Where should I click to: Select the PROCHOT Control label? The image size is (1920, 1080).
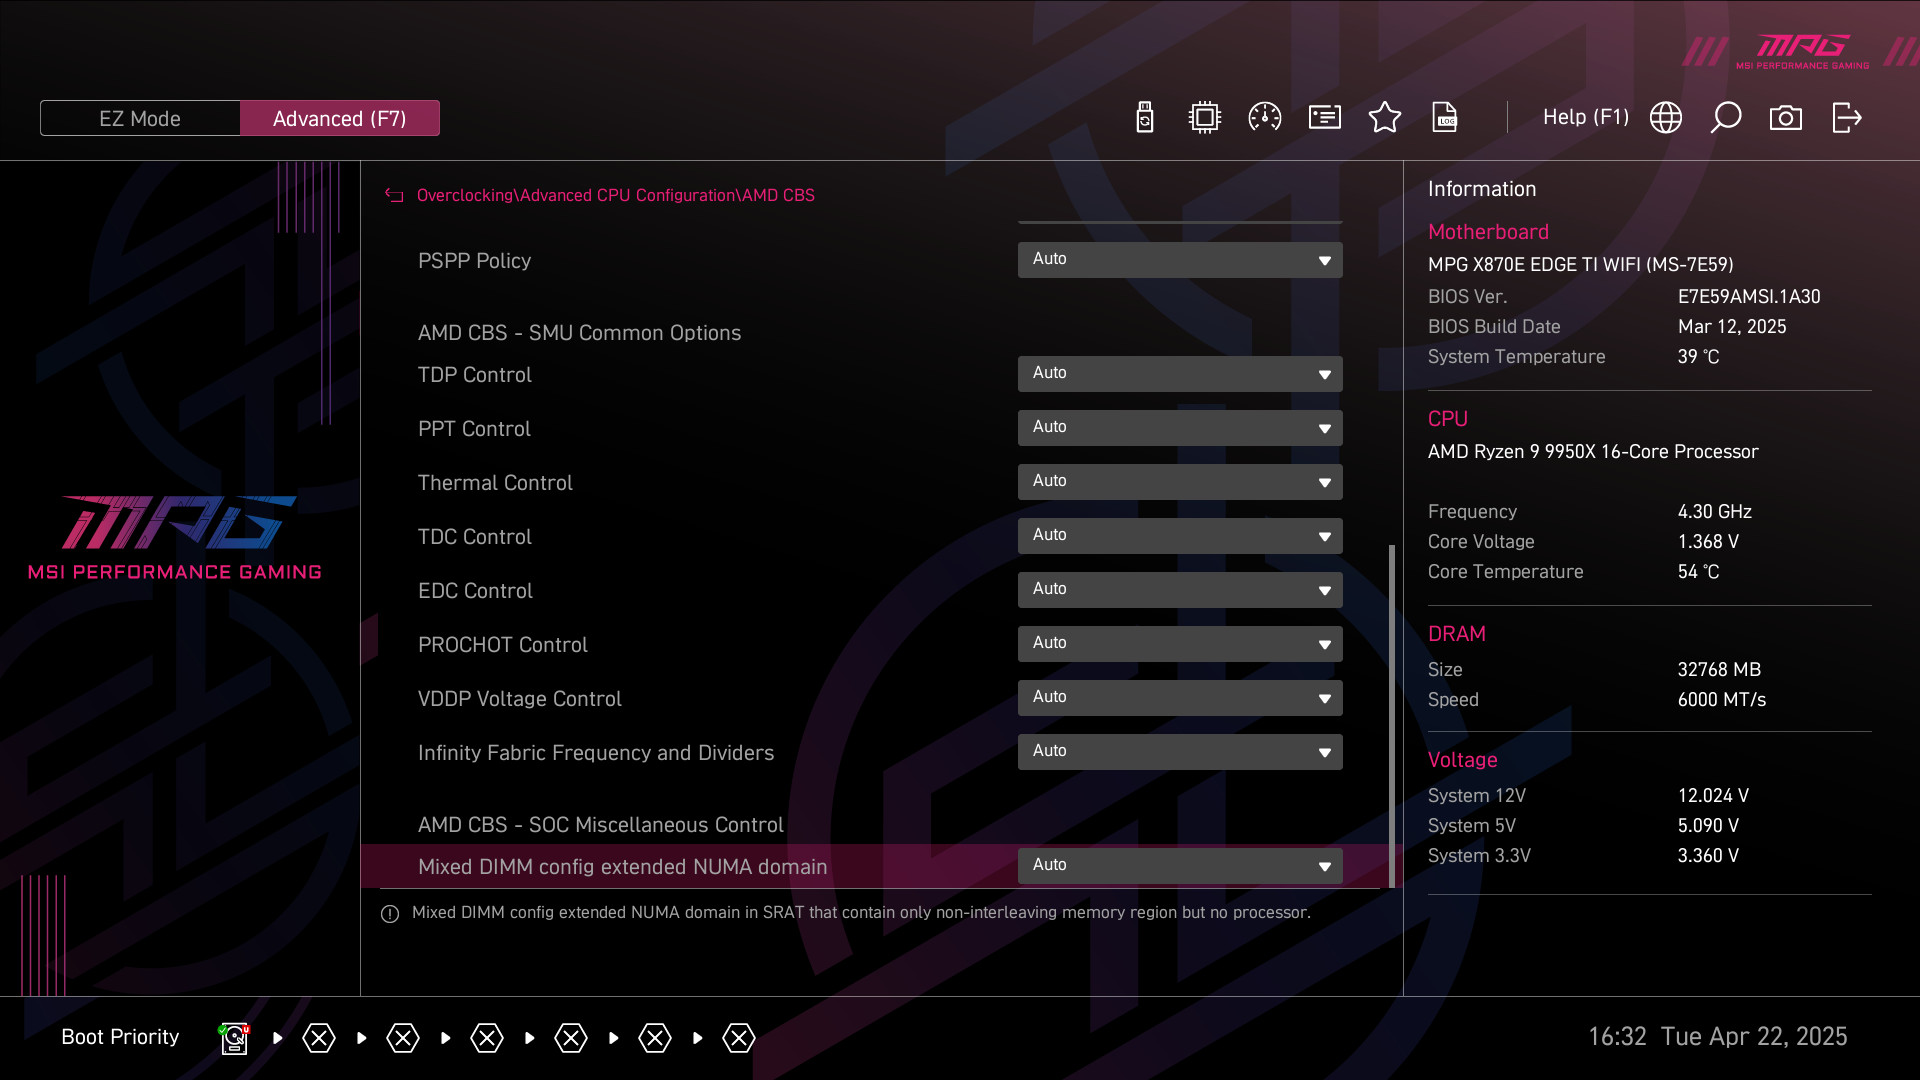tap(502, 645)
